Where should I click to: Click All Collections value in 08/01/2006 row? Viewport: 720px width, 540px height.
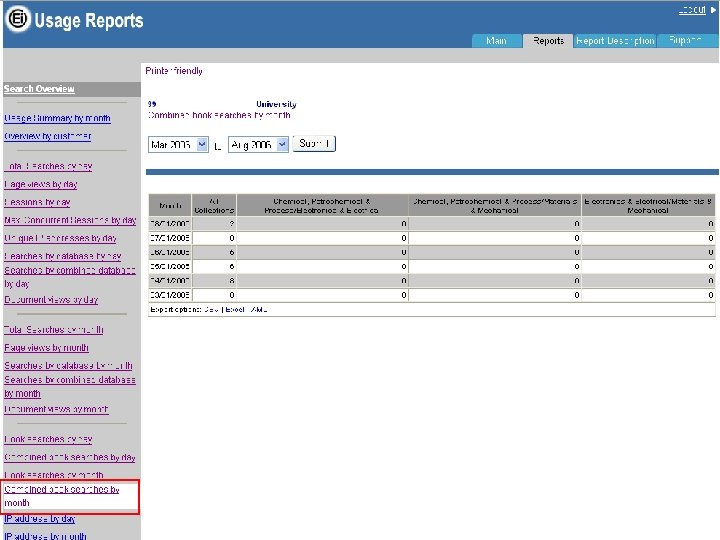(x=214, y=224)
